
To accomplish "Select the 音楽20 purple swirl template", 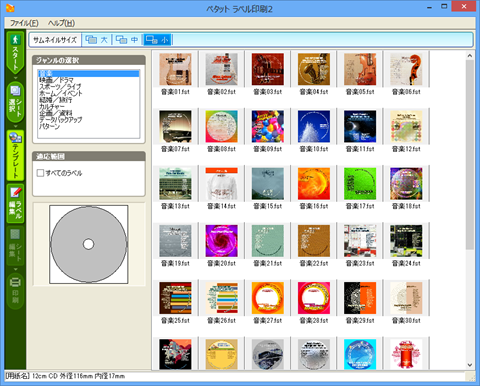I will pos(222,241).
